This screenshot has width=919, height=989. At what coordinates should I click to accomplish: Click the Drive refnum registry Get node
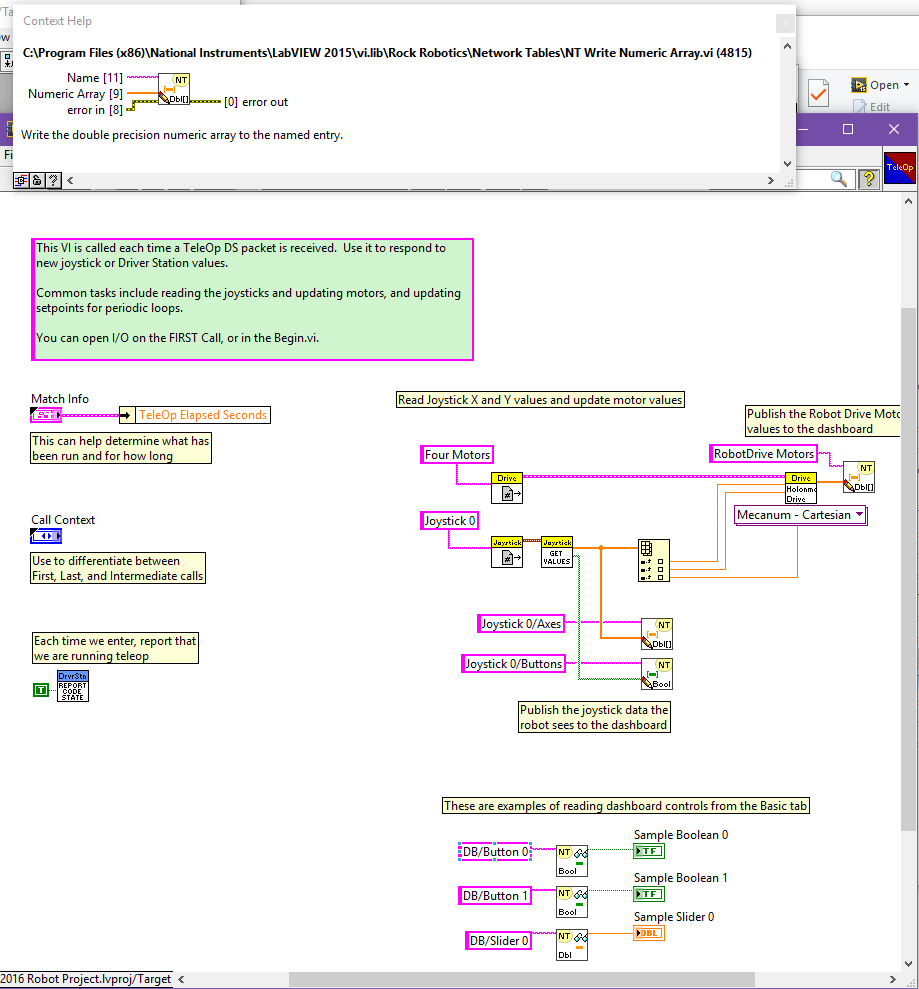[x=506, y=488]
